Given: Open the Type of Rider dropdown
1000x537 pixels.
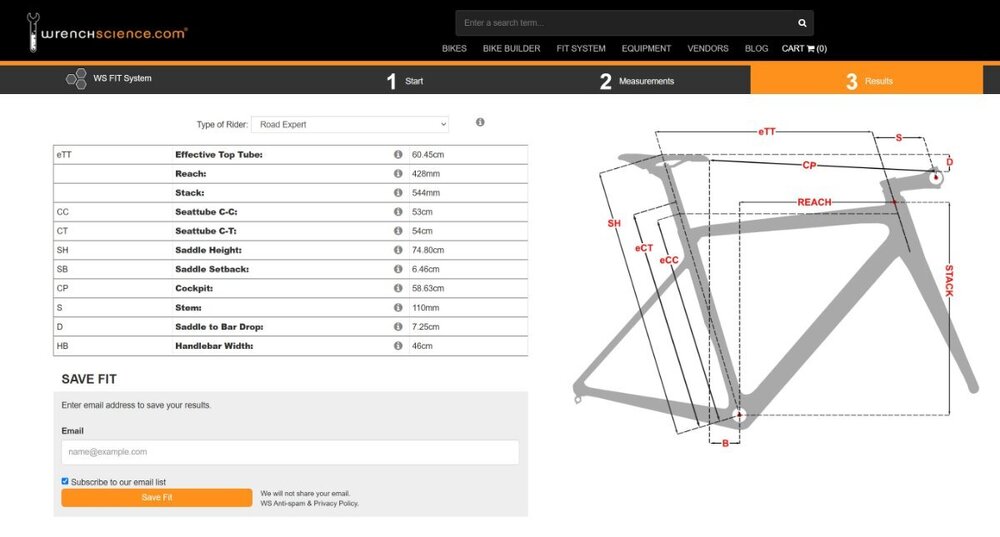Looking at the screenshot, I should point(349,124).
